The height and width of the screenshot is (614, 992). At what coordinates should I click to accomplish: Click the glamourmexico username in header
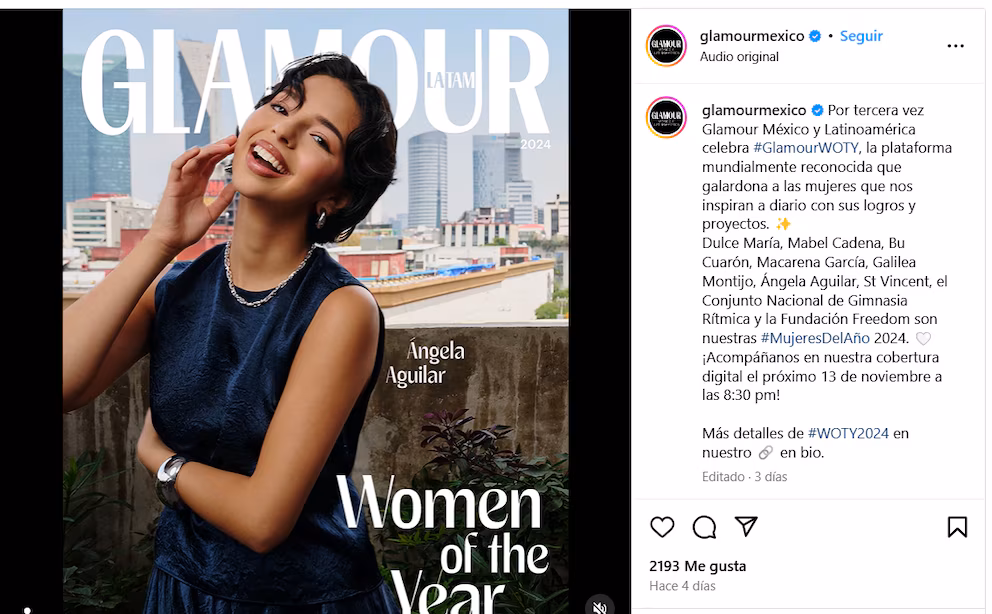point(752,36)
